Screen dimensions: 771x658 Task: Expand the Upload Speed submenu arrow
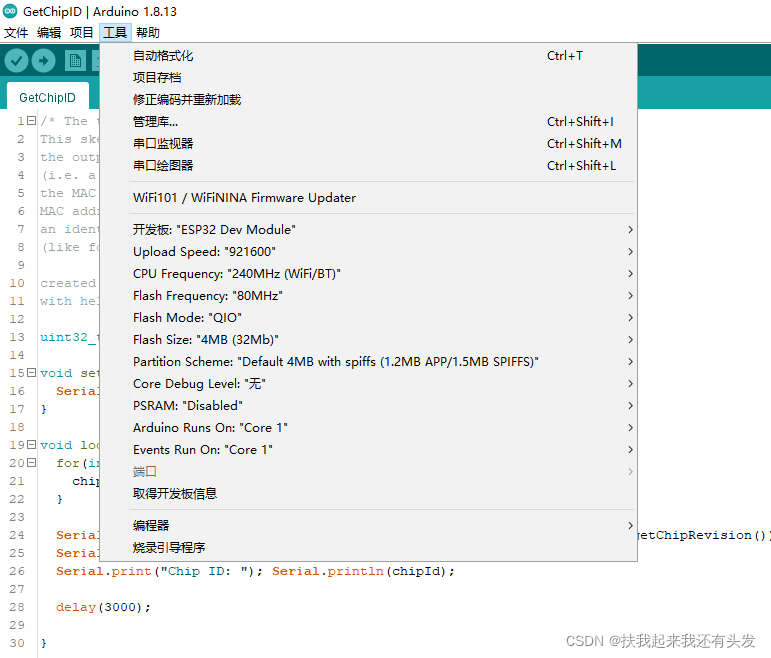pos(630,251)
